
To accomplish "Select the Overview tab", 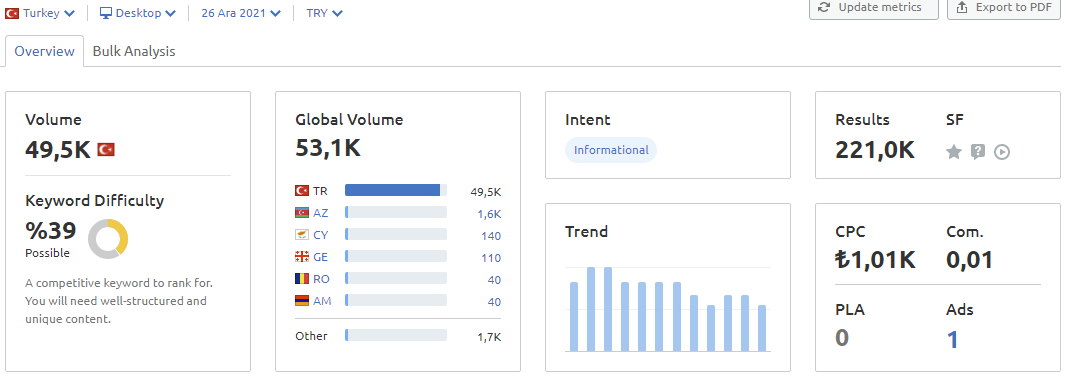I will pyautogui.click(x=44, y=51).
